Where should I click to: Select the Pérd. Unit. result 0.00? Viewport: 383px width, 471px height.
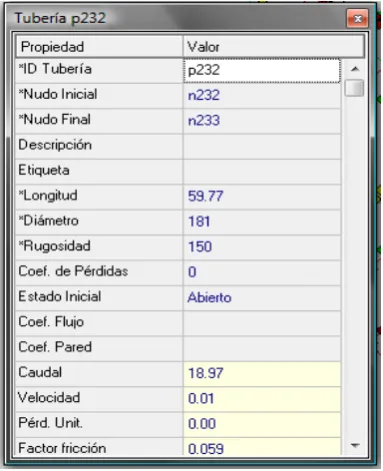click(262, 424)
